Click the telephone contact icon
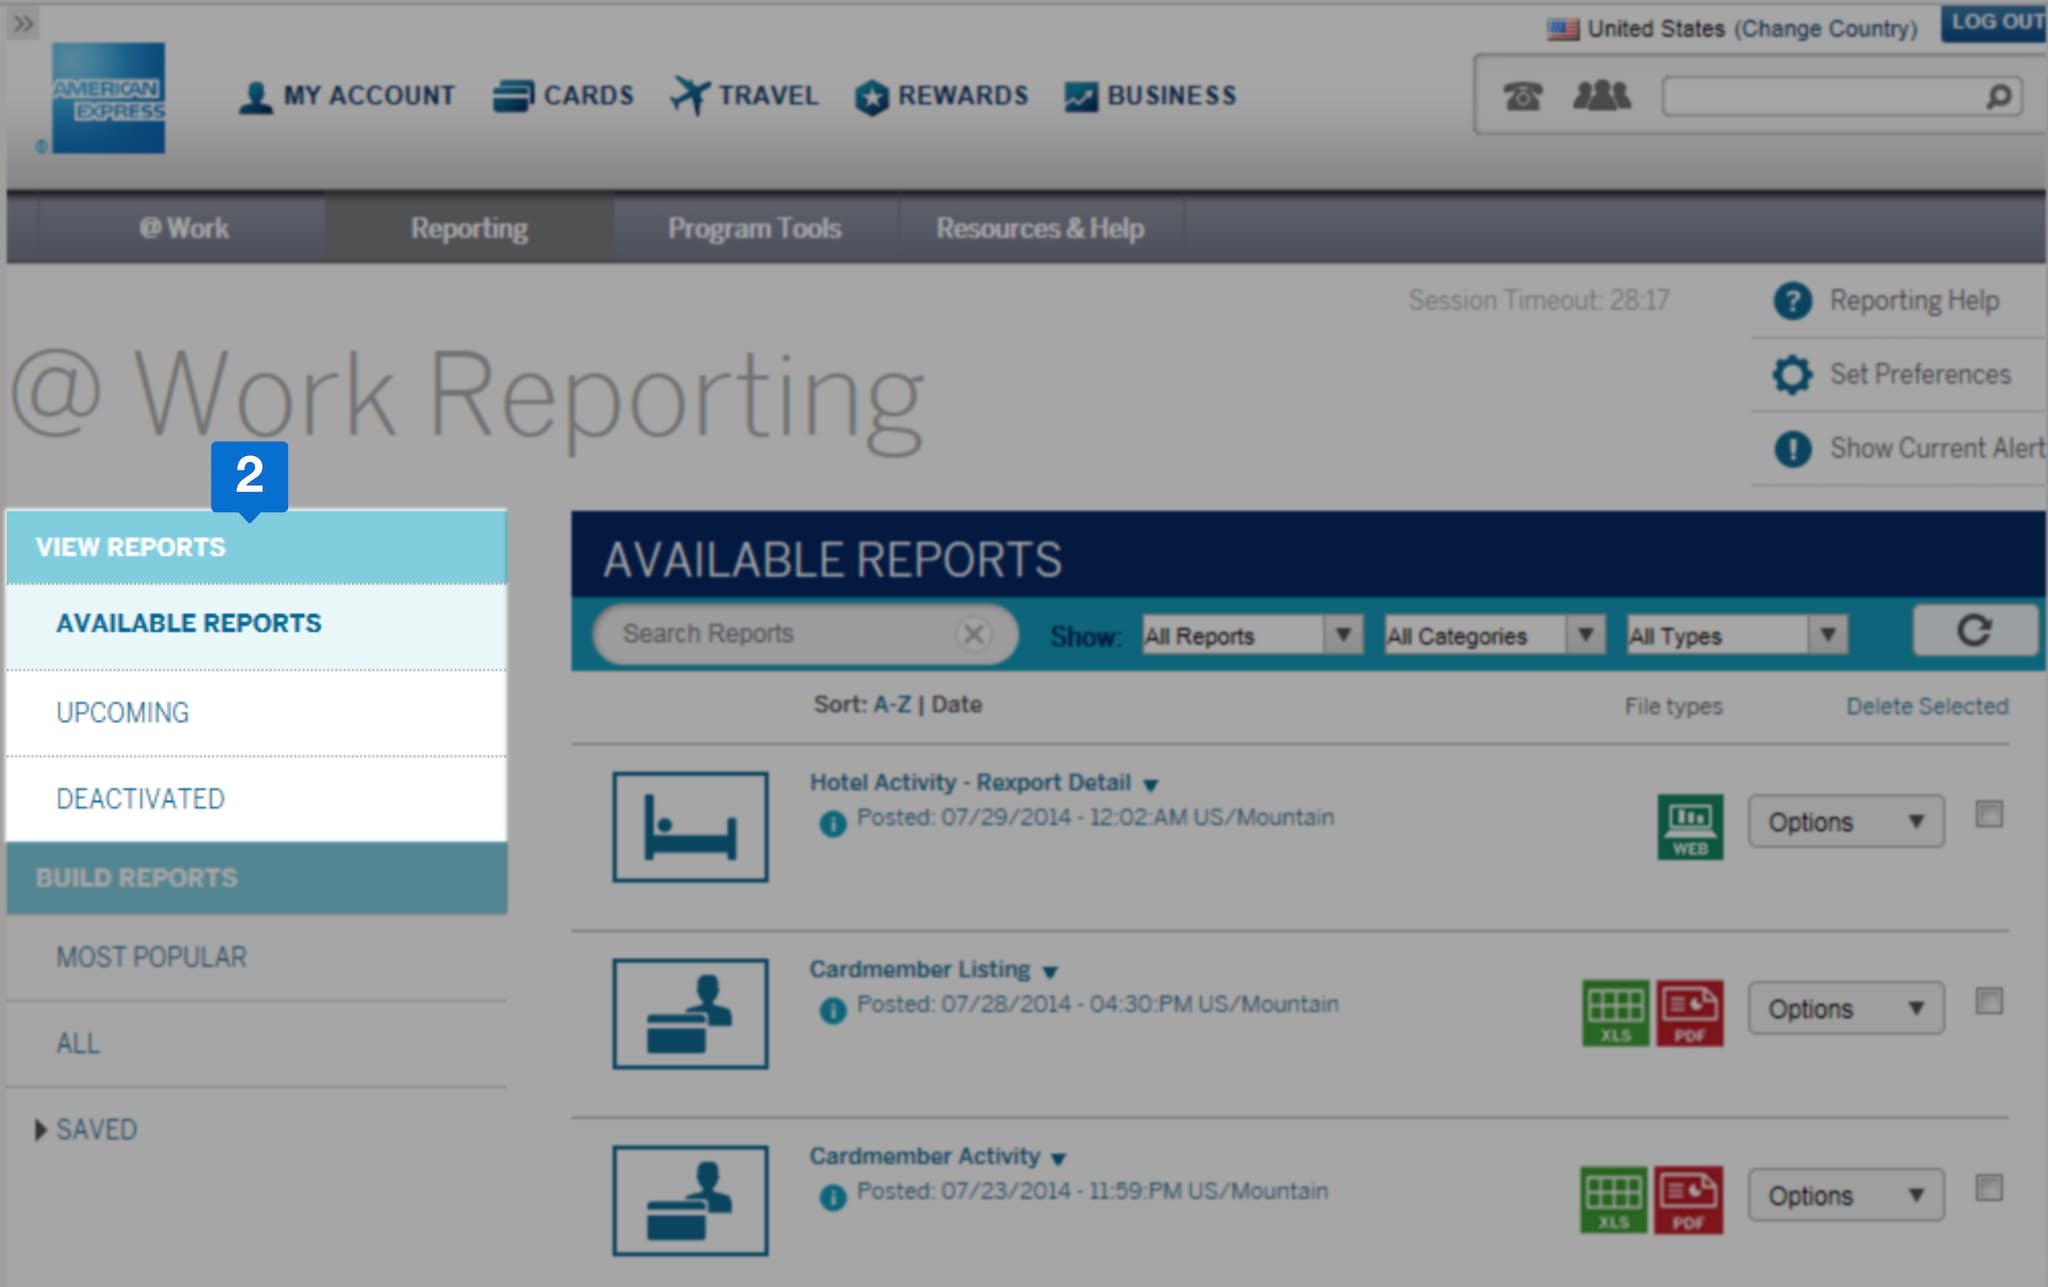The image size is (2048, 1287). (1522, 97)
